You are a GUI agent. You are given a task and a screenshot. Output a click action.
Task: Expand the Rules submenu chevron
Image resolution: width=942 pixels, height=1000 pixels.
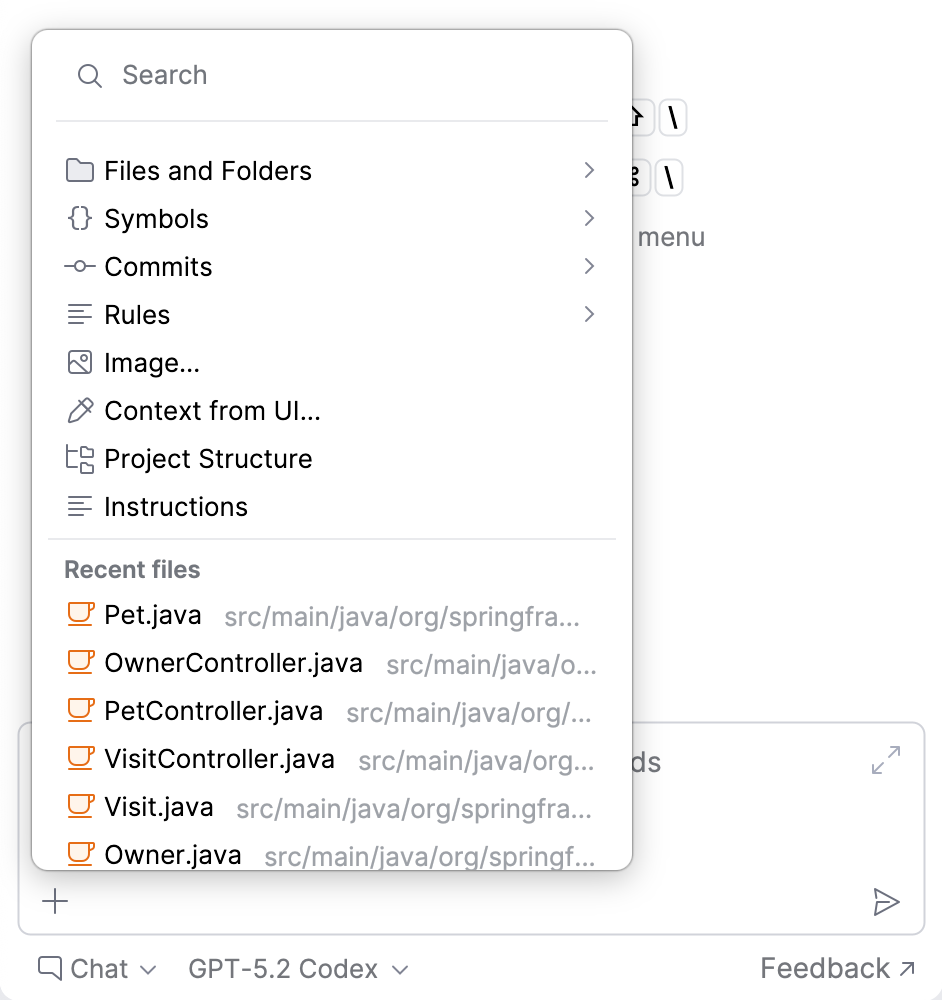[589, 314]
